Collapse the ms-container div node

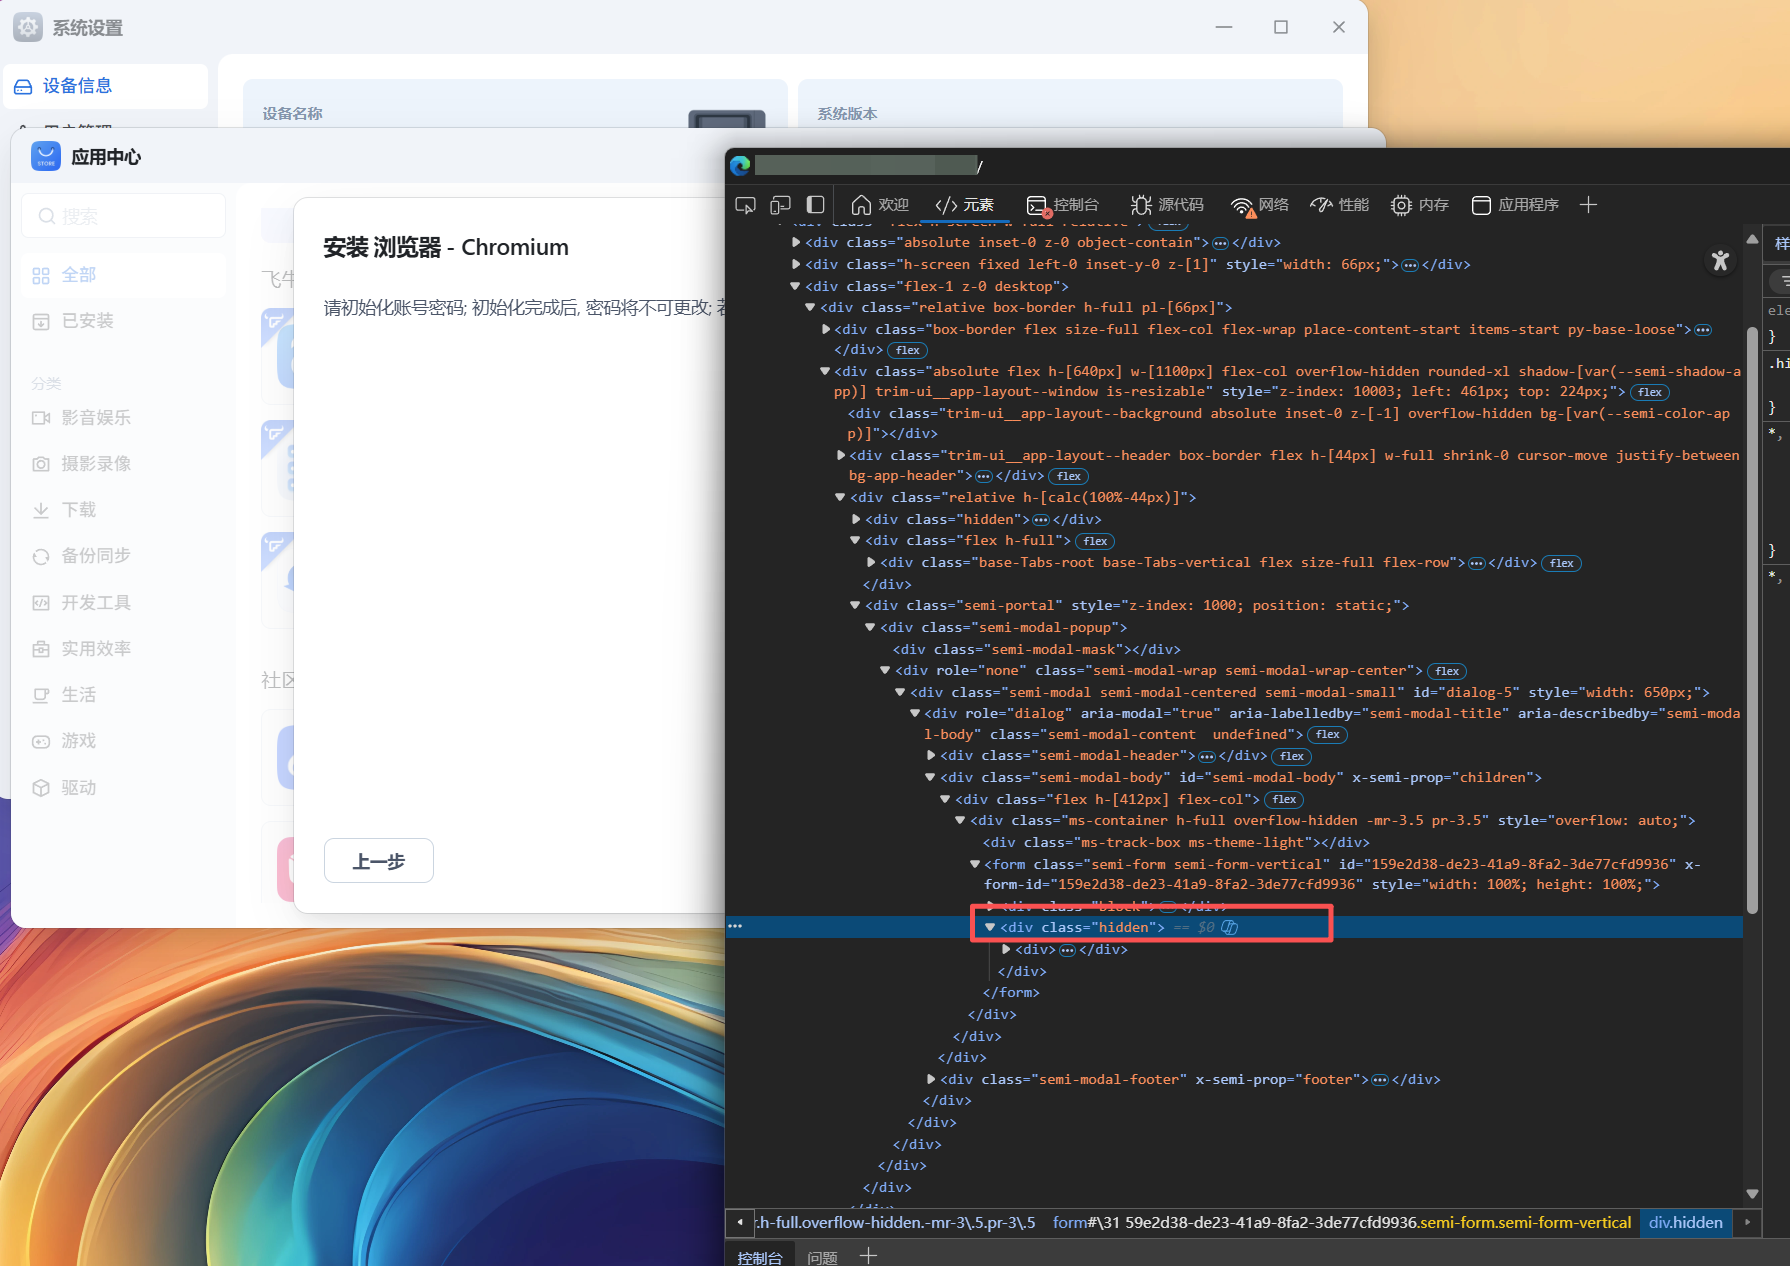click(x=960, y=820)
